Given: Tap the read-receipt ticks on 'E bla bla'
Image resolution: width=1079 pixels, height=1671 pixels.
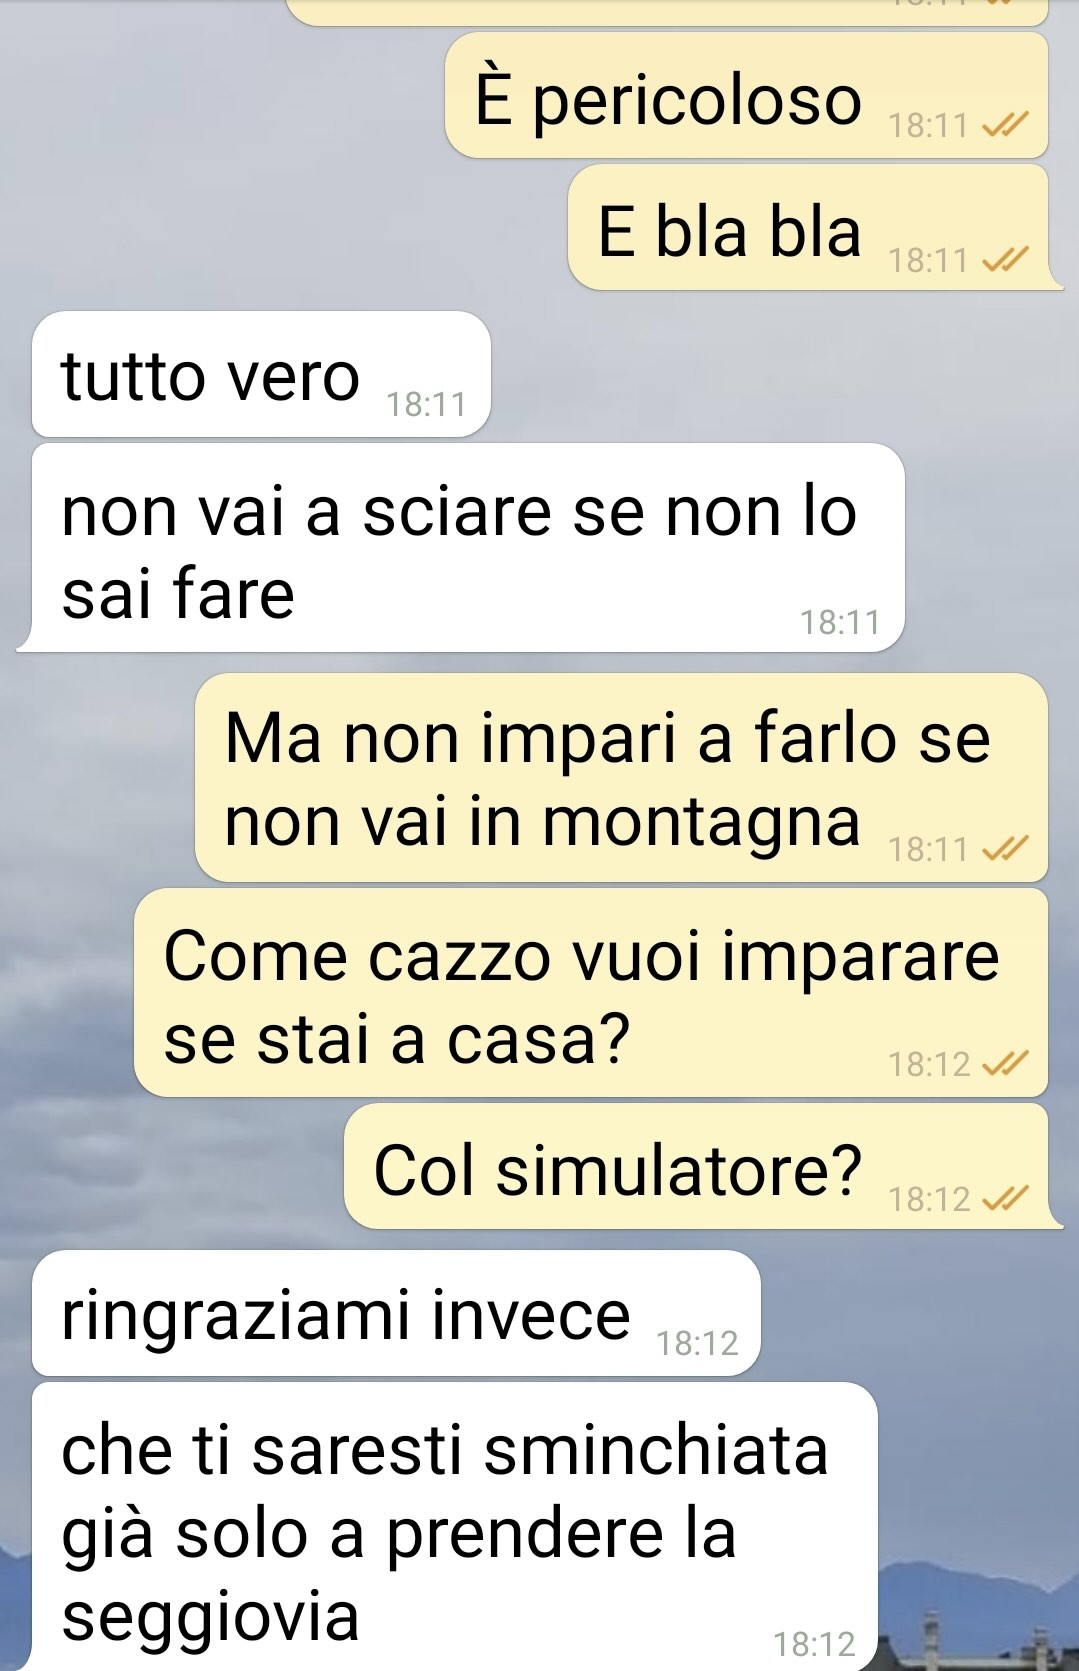Looking at the screenshot, I should coord(1005,261).
